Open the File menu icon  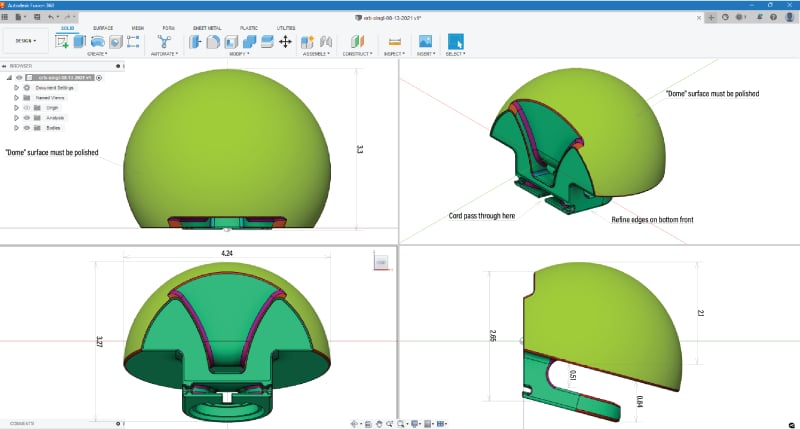click(x=19, y=17)
